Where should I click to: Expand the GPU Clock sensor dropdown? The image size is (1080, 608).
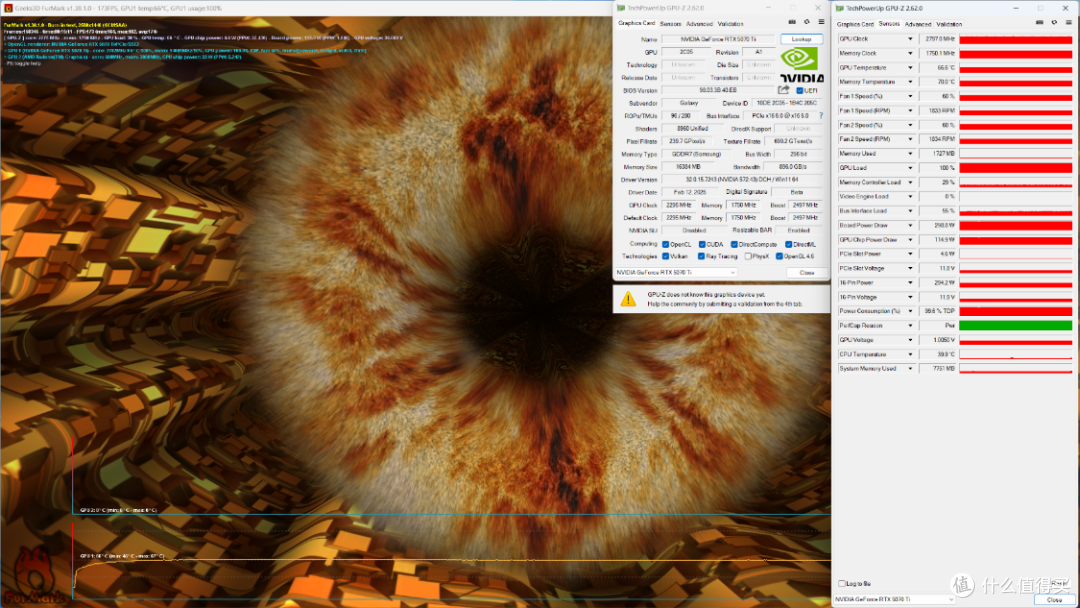910,38
